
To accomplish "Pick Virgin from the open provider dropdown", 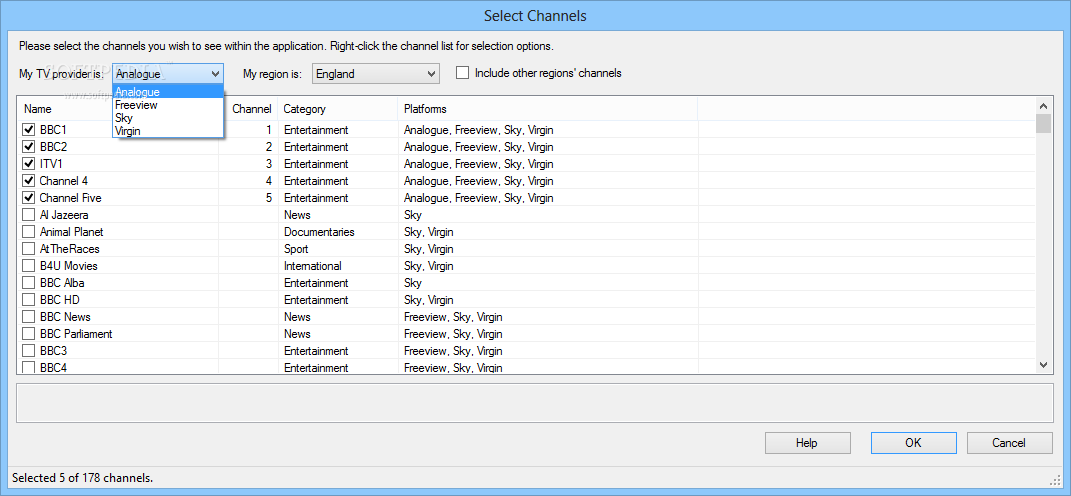I will coord(168,131).
